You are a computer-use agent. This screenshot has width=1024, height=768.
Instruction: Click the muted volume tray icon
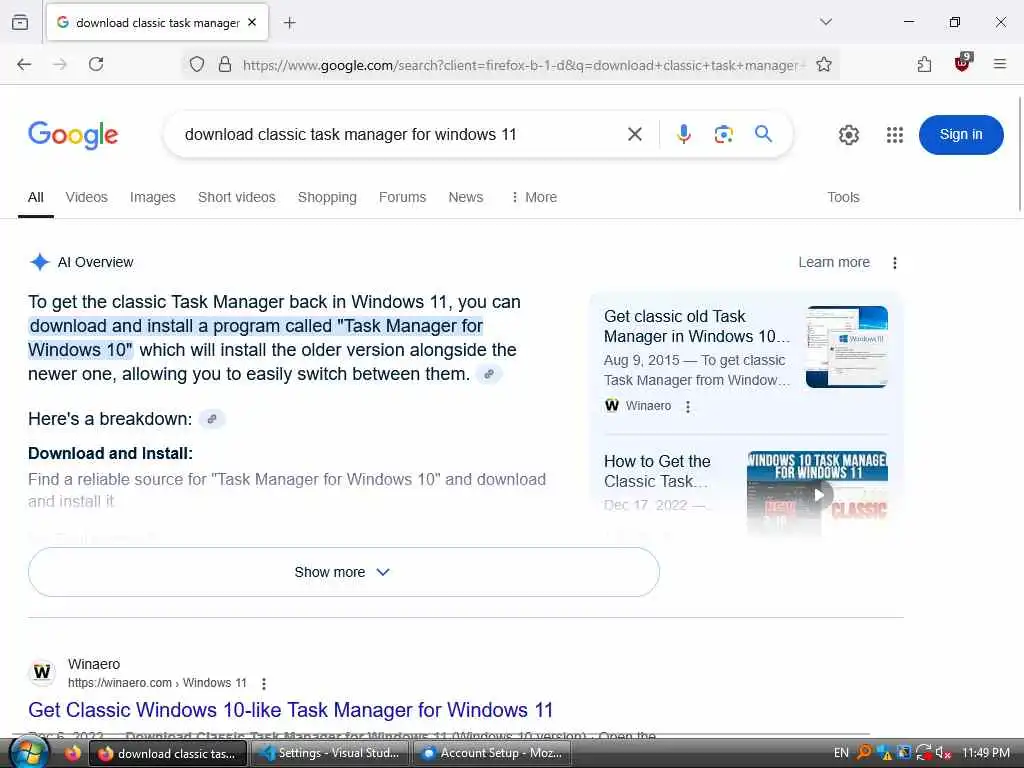click(x=943, y=753)
